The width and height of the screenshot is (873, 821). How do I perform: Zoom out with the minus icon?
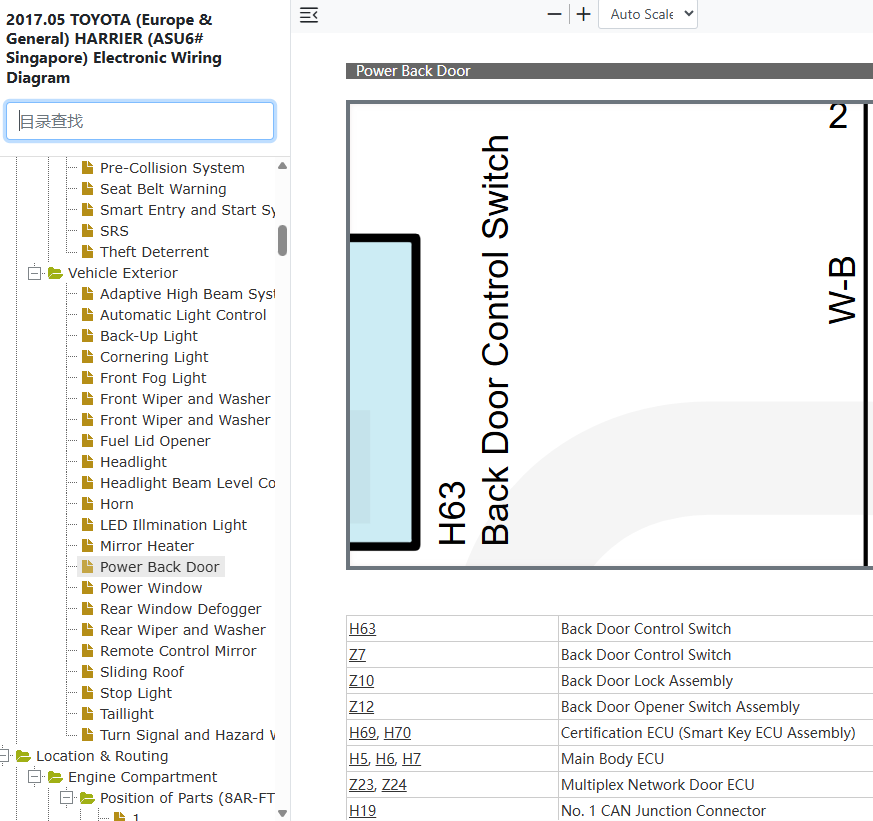pos(555,14)
